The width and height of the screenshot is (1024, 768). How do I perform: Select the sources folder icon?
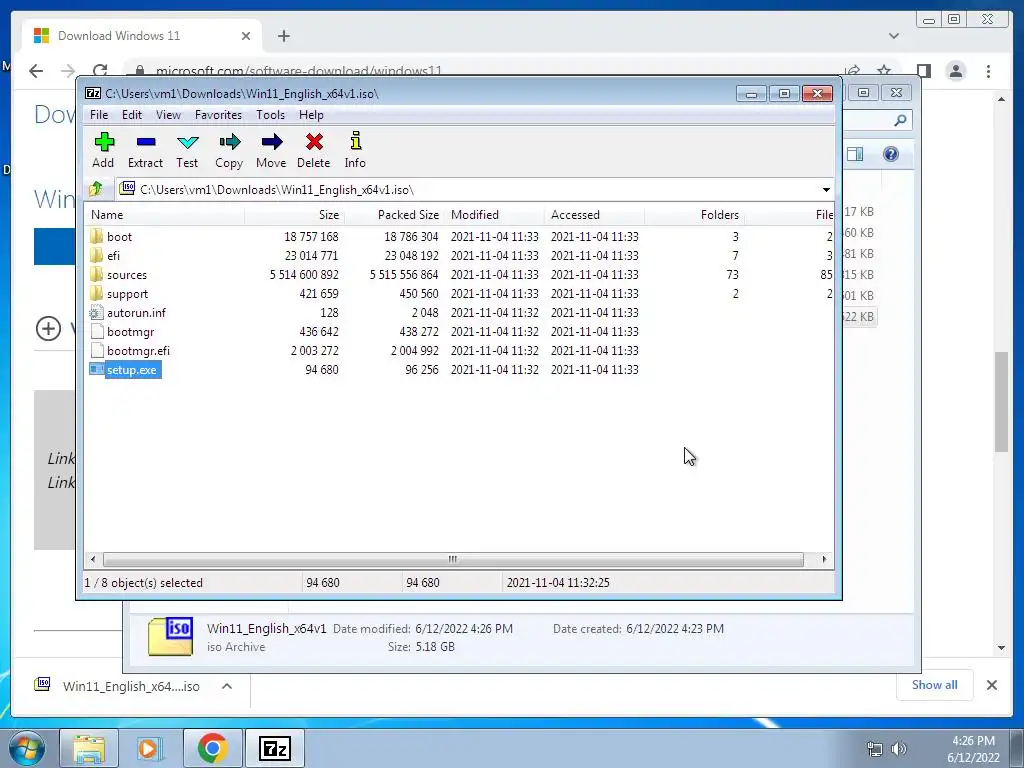pos(97,274)
